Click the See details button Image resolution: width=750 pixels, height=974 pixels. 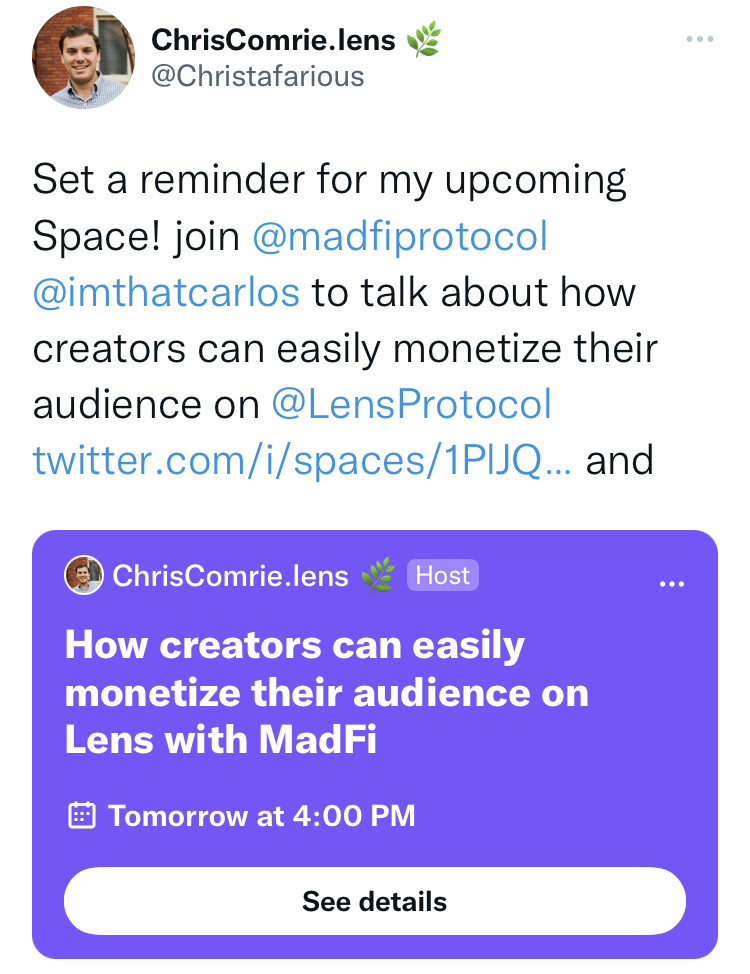click(375, 901)
